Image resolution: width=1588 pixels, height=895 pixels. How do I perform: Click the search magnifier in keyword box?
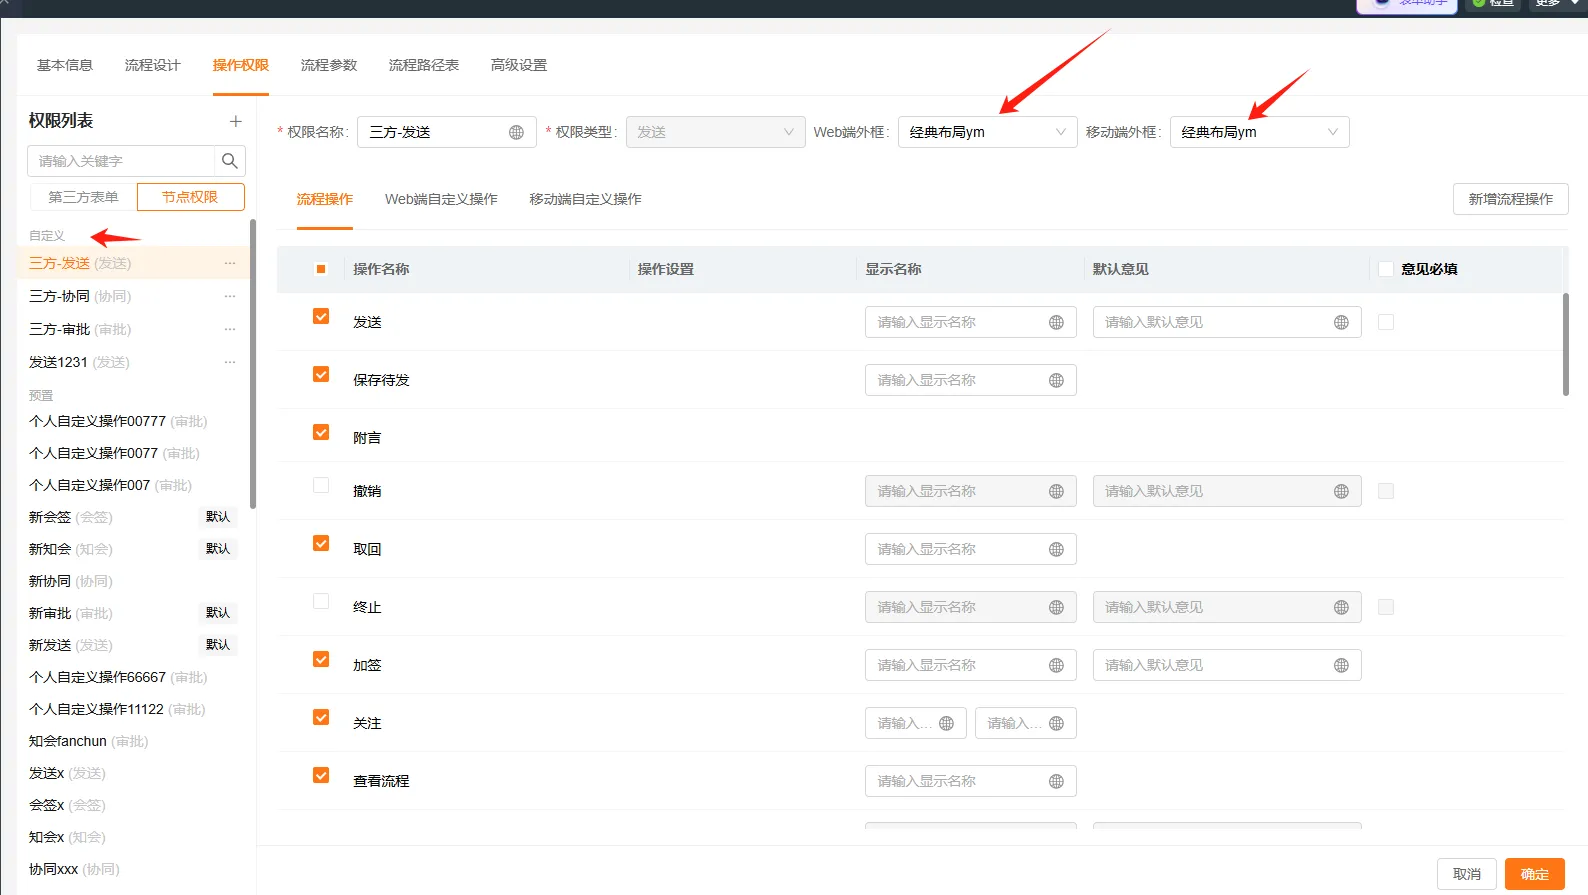(x=230, y=161)
